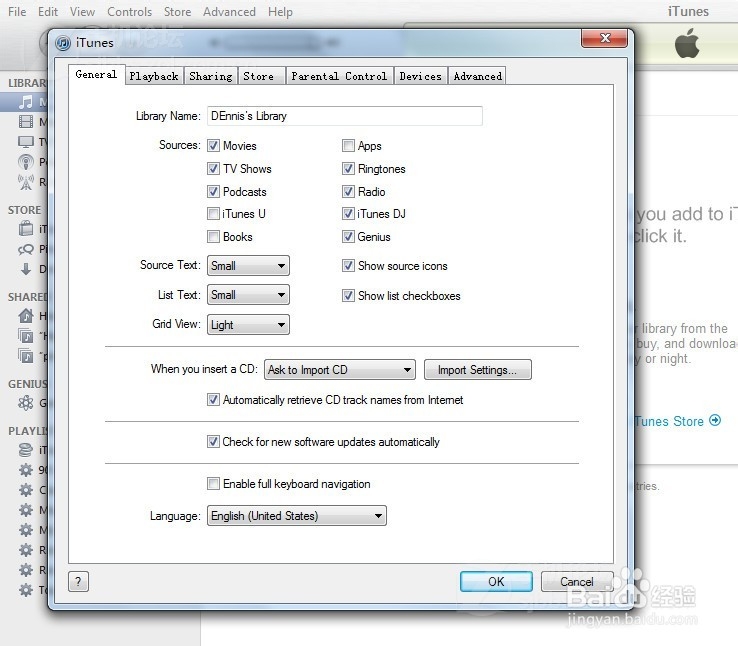738x646 pixels.
Task: Open the Grid View dropdown
Action: tap(248, 325)
